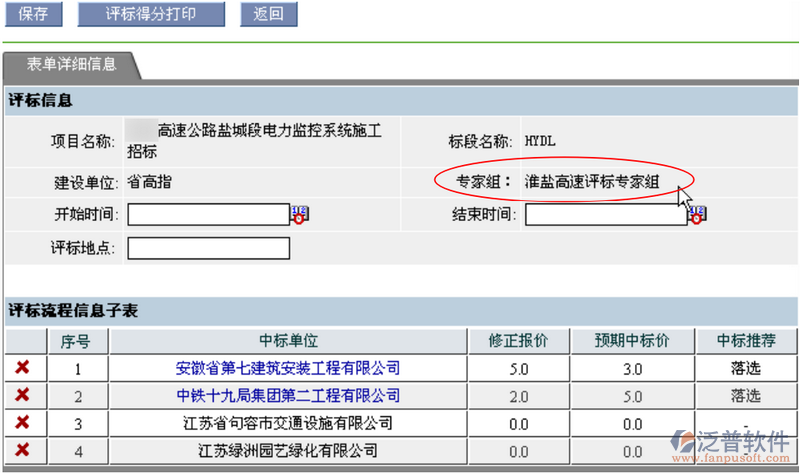Image resolution: width=800 pixels, height=474 pixels.
Task: Click the 中标单位 column header
Action: click(288, 341)
